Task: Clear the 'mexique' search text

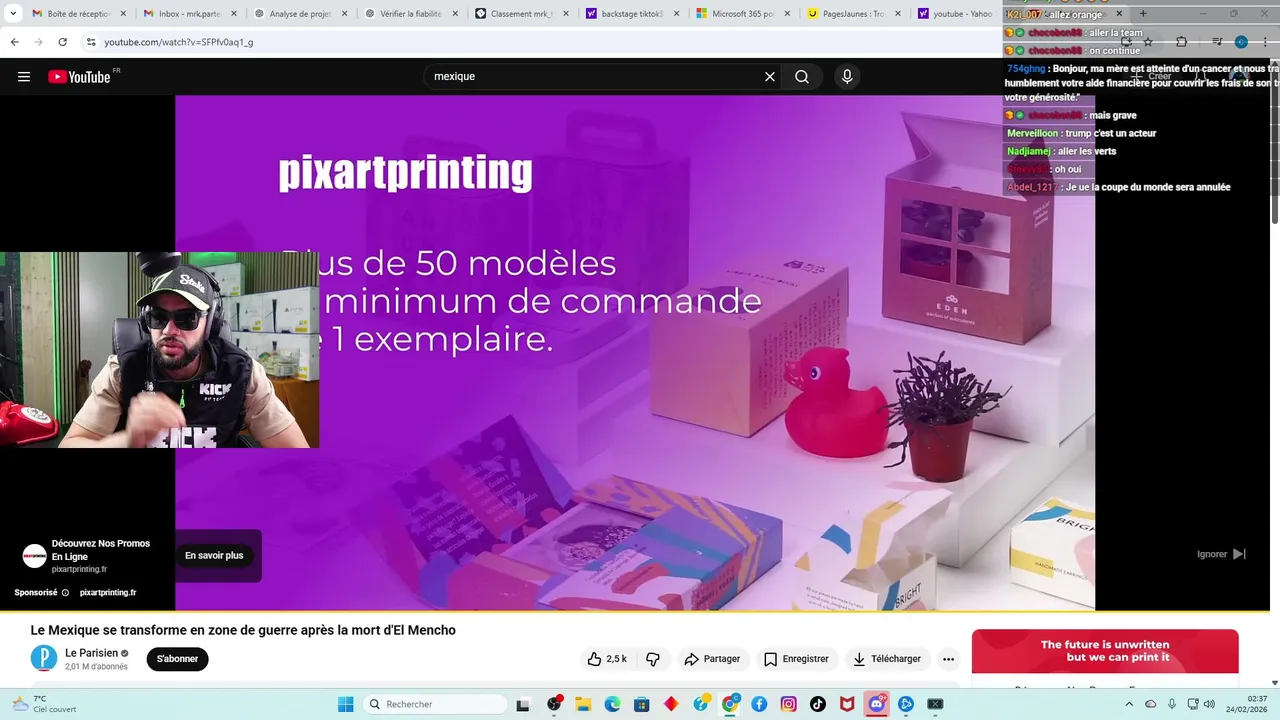Action: [x=770, y=77]
